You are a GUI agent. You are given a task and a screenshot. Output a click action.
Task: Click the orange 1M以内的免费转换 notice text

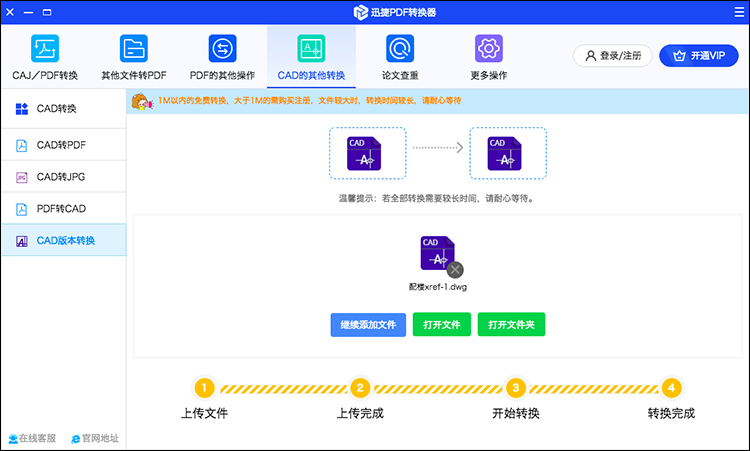pyautogui.click(x=309, y=101)
